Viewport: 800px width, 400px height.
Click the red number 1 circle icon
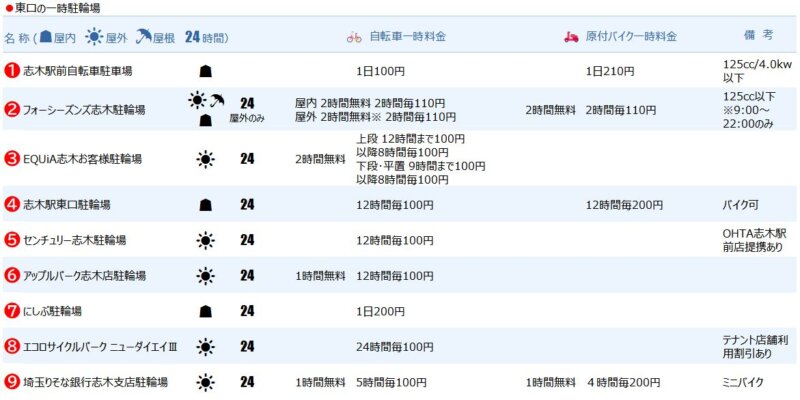[x=12, y=71]
